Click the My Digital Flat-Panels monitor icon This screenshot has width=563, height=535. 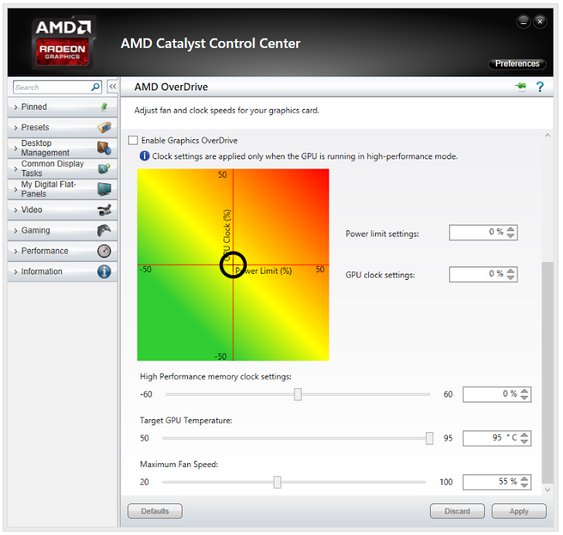click(x=104, y=189)
